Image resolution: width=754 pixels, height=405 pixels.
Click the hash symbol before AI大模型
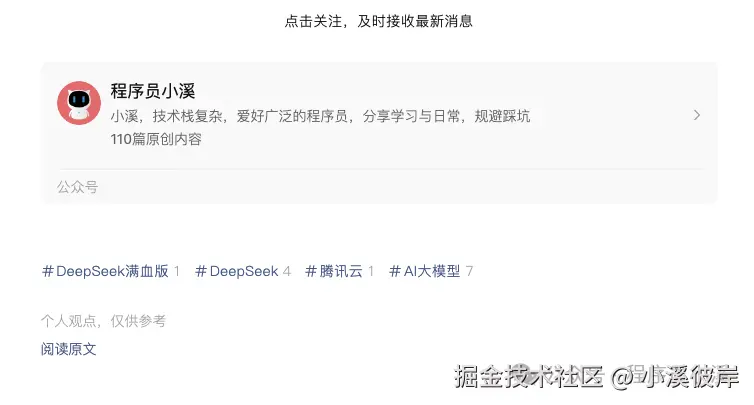click(x=395, y=271)
